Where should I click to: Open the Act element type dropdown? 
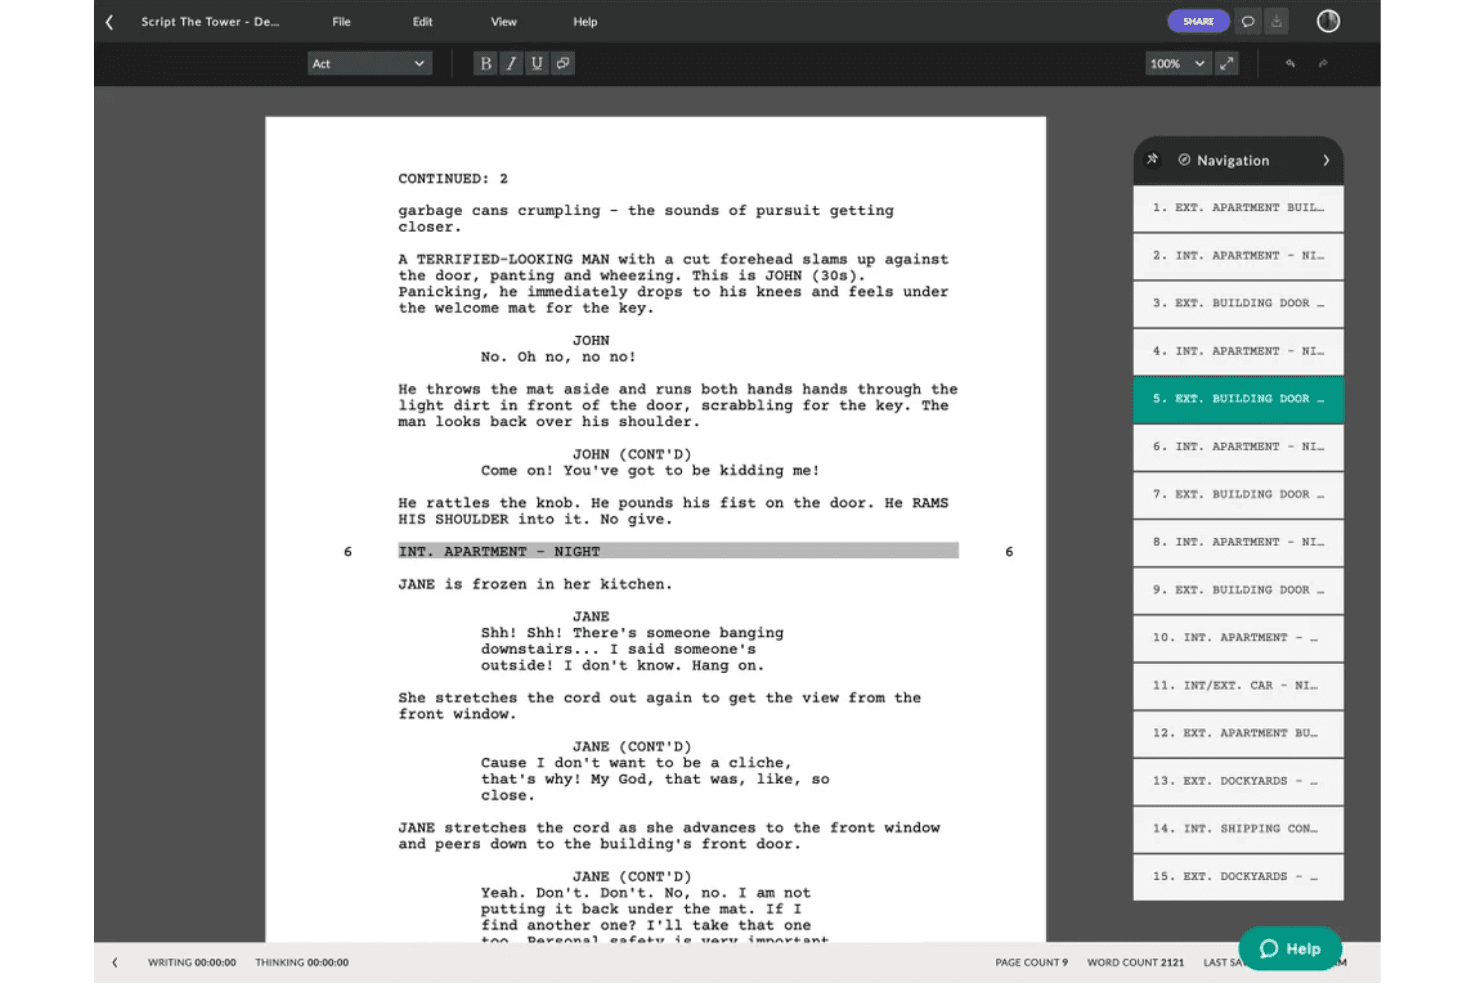click(369, 63)
